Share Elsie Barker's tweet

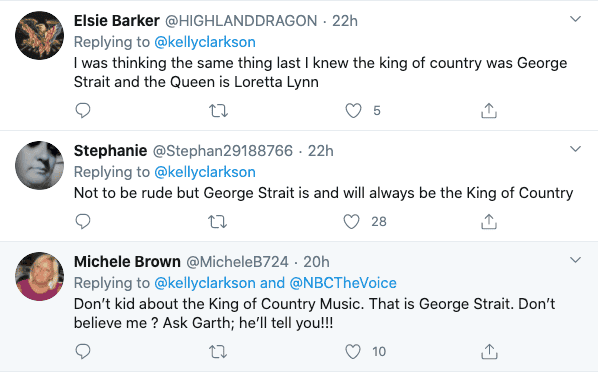point(489,111)
